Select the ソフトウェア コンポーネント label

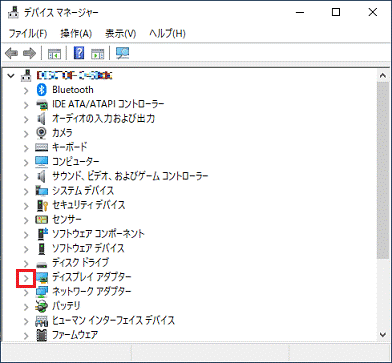(x=98, y=234)
